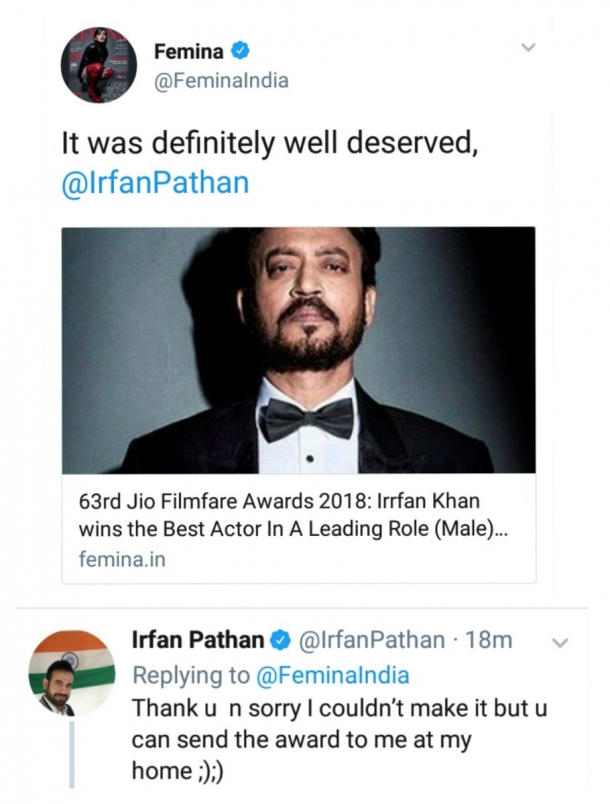Click the @FeminaIndia handle under Femina
This screenshot has height=804, width=610.
[x=220, y=81]
